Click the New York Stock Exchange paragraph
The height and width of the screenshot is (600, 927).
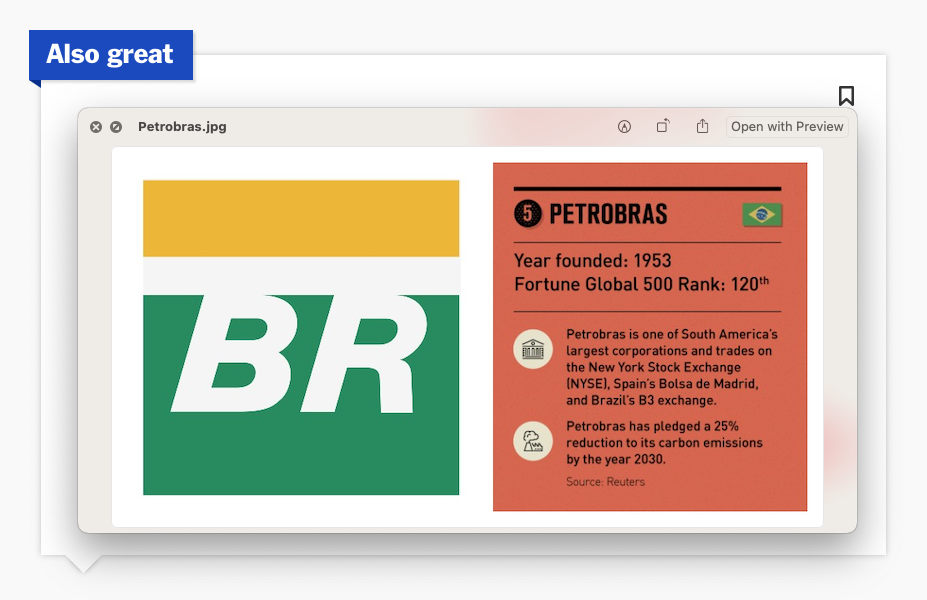pos(672,367)
